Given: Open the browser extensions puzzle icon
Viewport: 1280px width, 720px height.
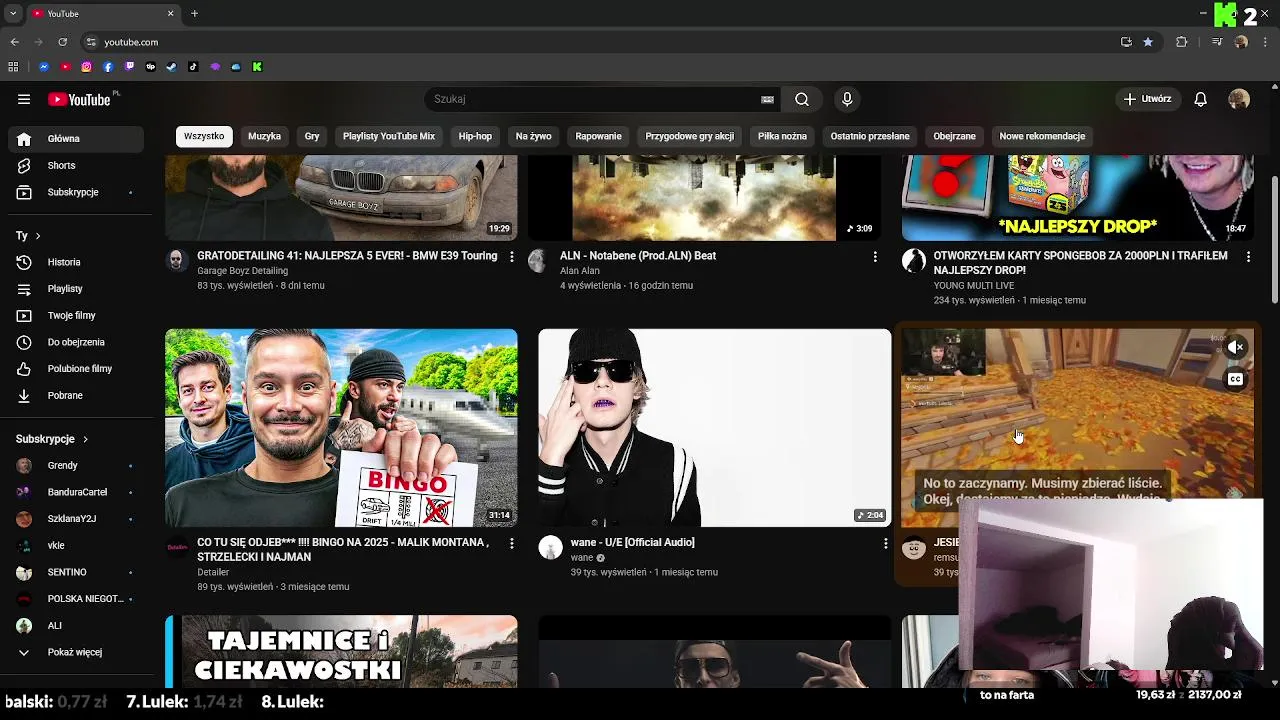Looking at the screenshot, I should tap(1182, 42).
